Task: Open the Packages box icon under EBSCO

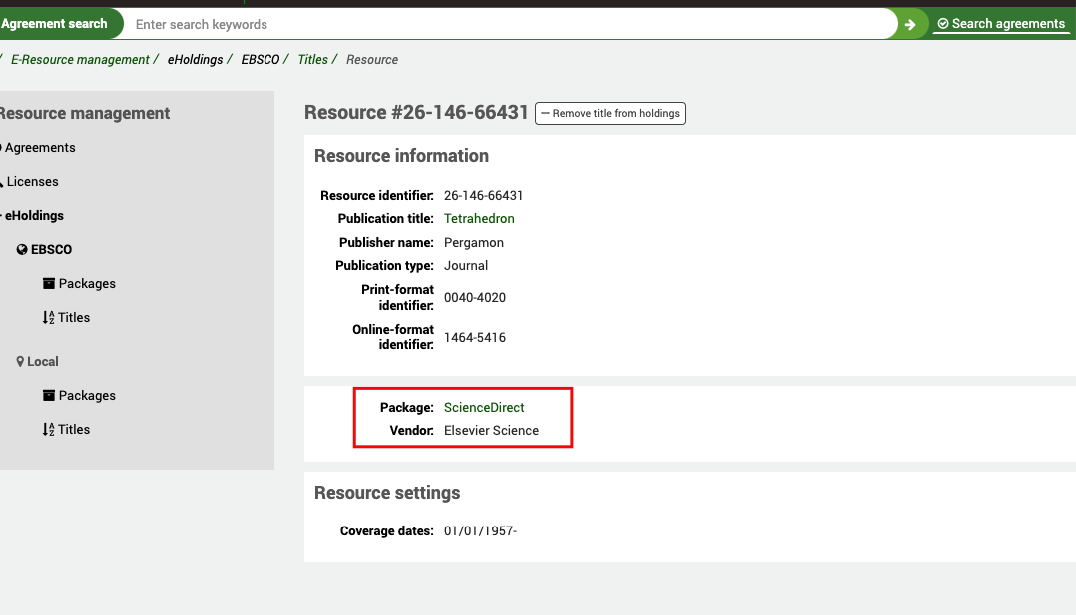Action: (x=48, y=283)
